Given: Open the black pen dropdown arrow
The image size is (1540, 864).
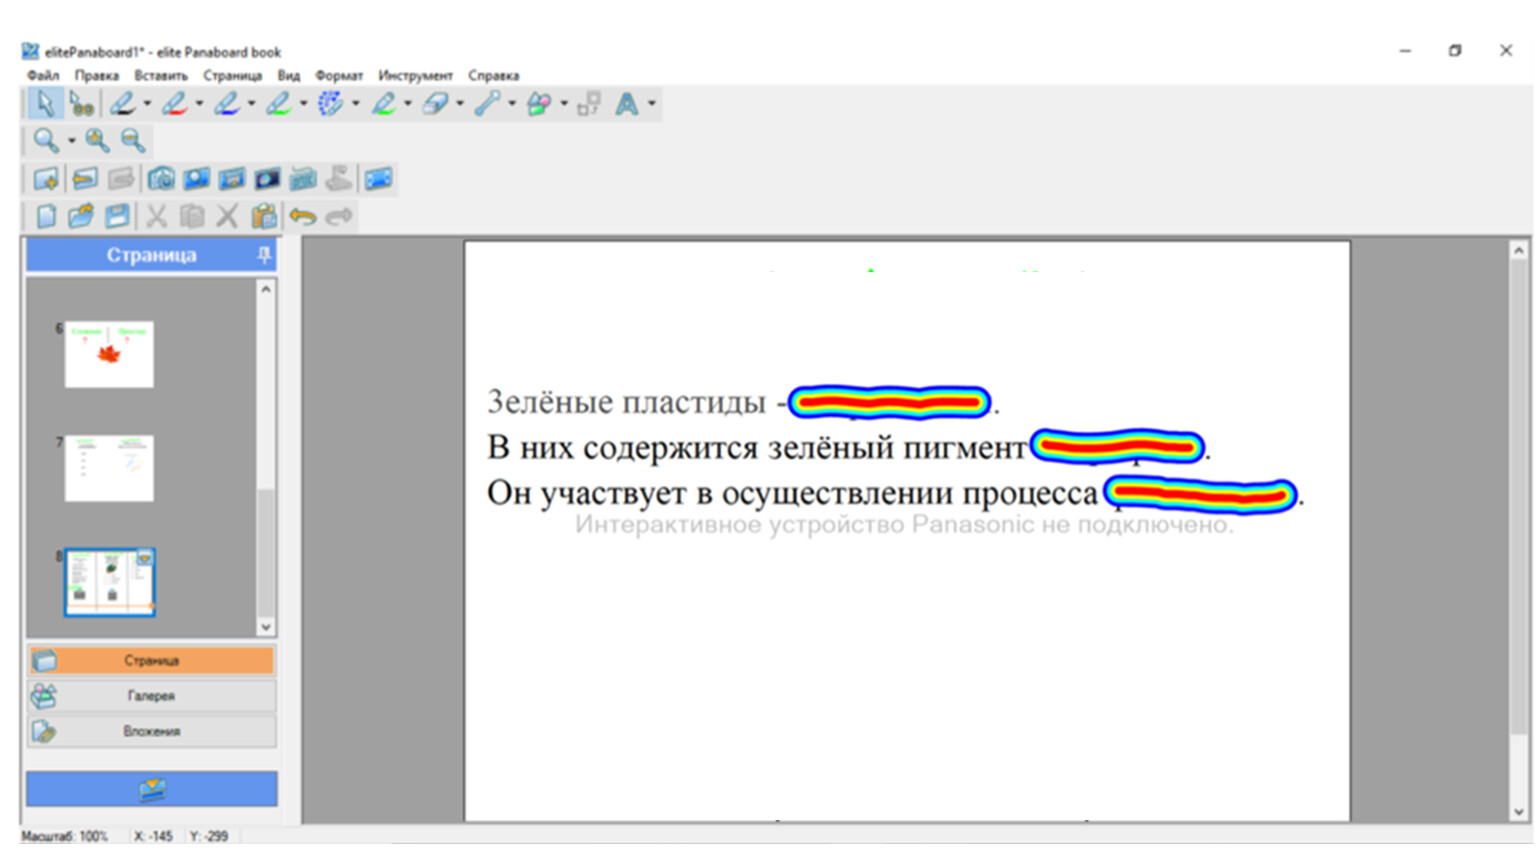Looking at the screenshot, I should (147, 104).
